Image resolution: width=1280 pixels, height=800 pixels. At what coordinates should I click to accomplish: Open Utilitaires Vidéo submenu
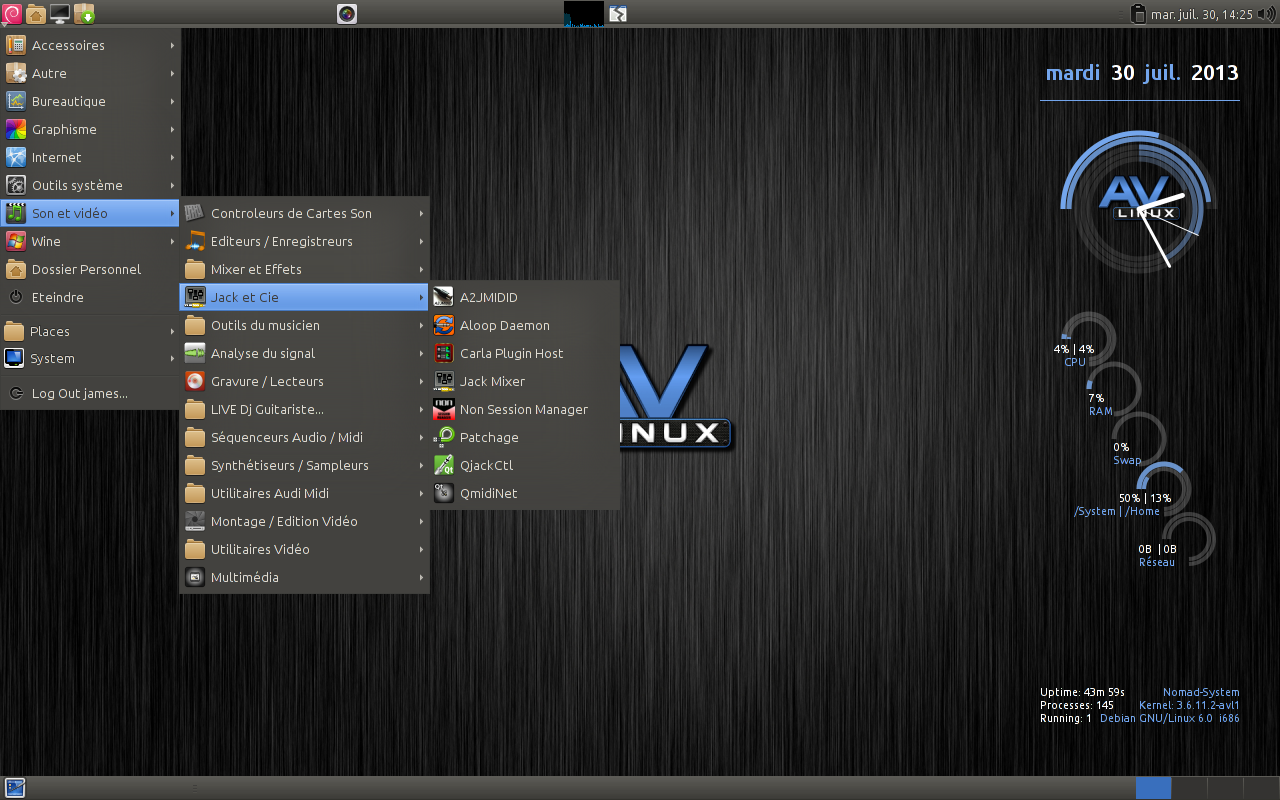304,549
